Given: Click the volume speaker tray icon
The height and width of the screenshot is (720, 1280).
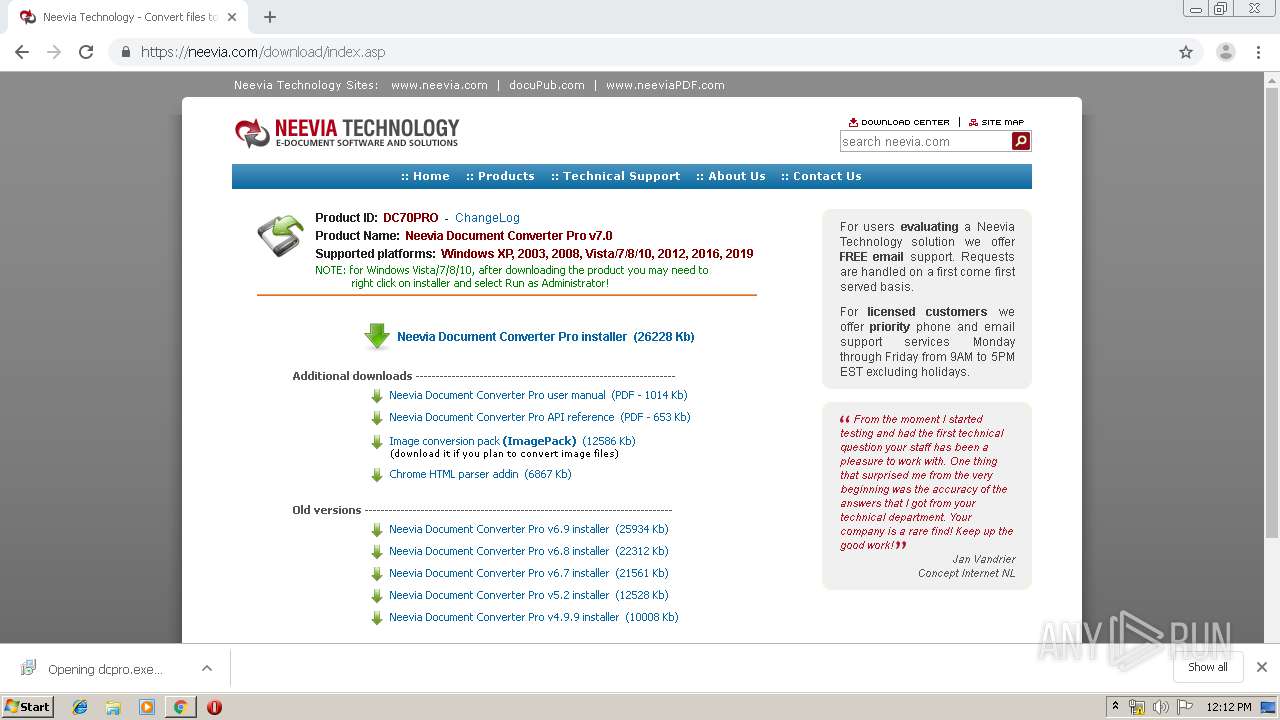Looking at the screenshot, I should pyautogui.click(x=1161, y=707).
